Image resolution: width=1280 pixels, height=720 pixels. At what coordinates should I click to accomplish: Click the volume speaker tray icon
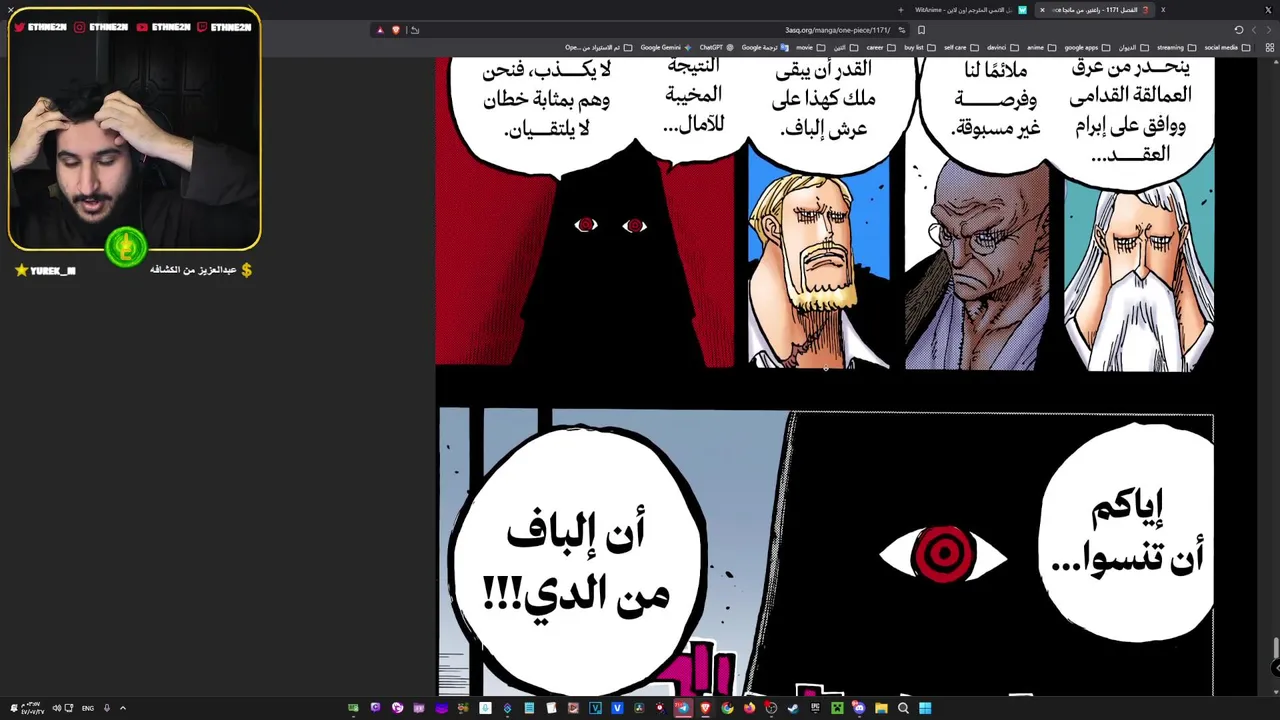point(57,708)
